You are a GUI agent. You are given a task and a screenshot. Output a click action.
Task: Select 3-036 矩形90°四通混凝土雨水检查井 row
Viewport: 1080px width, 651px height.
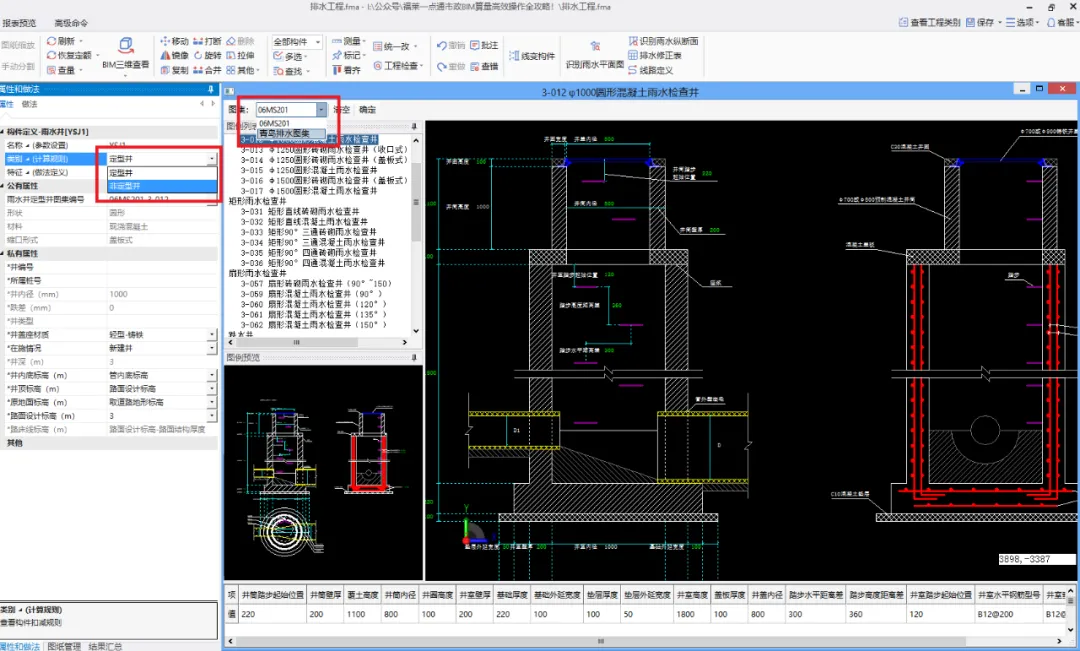coord(313,263)
